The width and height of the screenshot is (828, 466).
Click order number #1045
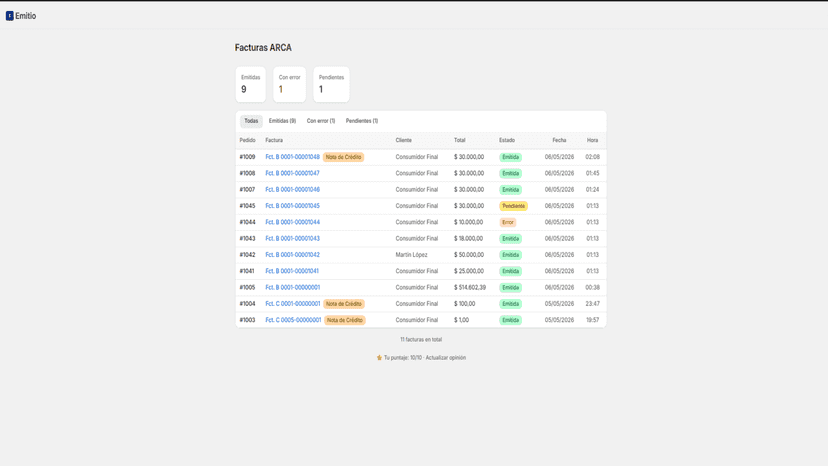[x=247, y=206]
